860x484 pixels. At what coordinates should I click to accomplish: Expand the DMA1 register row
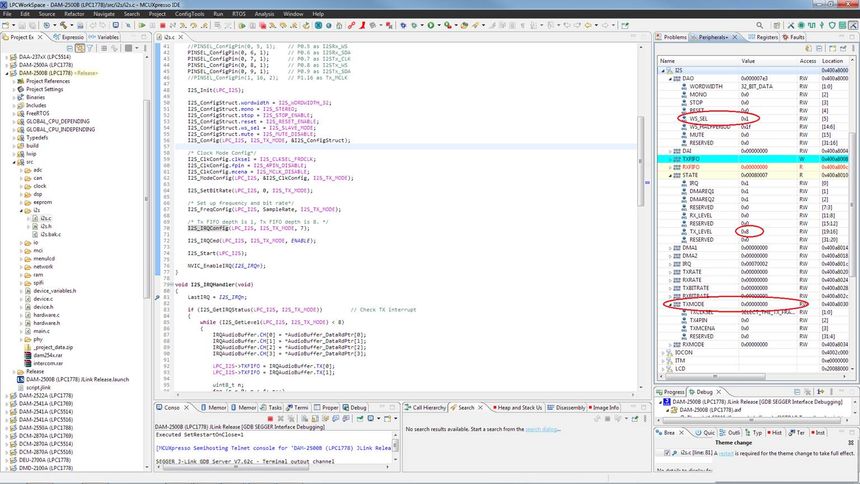coord(670,247)
